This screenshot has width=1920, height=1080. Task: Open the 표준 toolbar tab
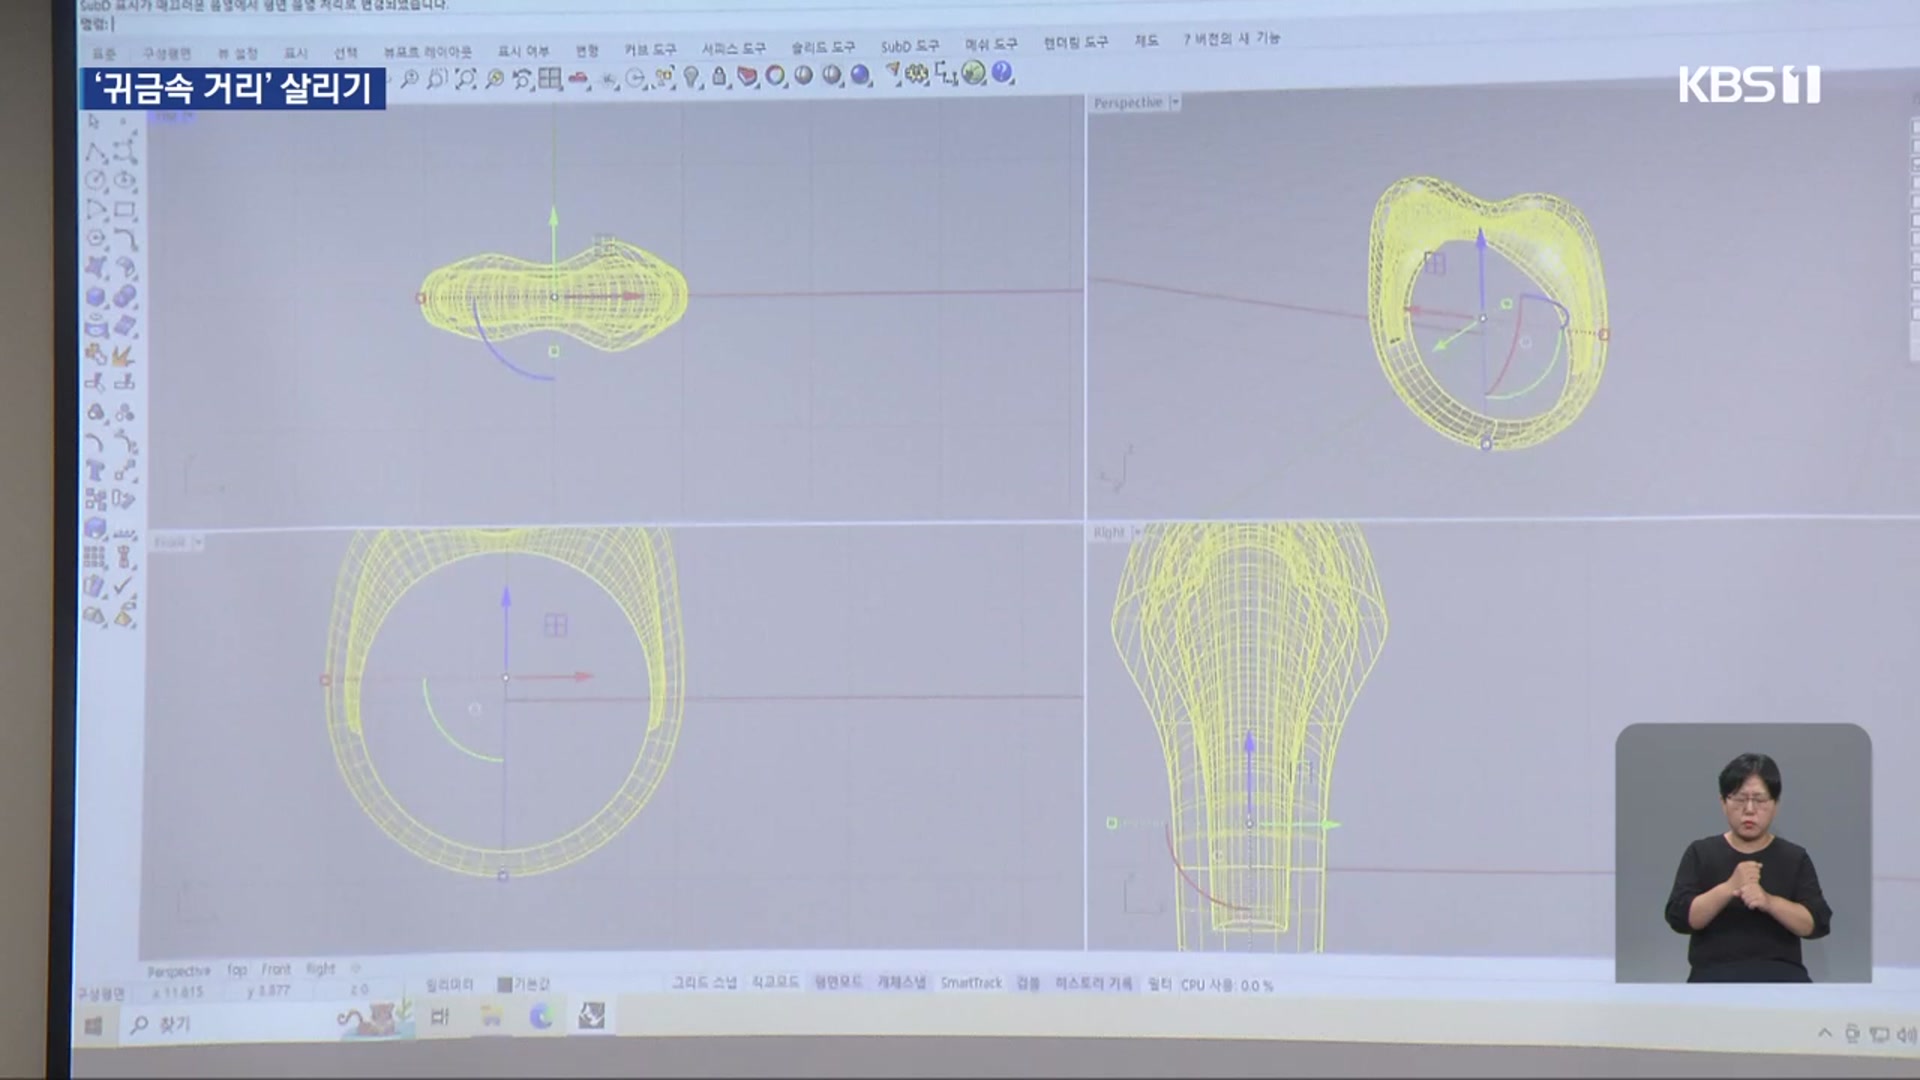tap(104, 54)
